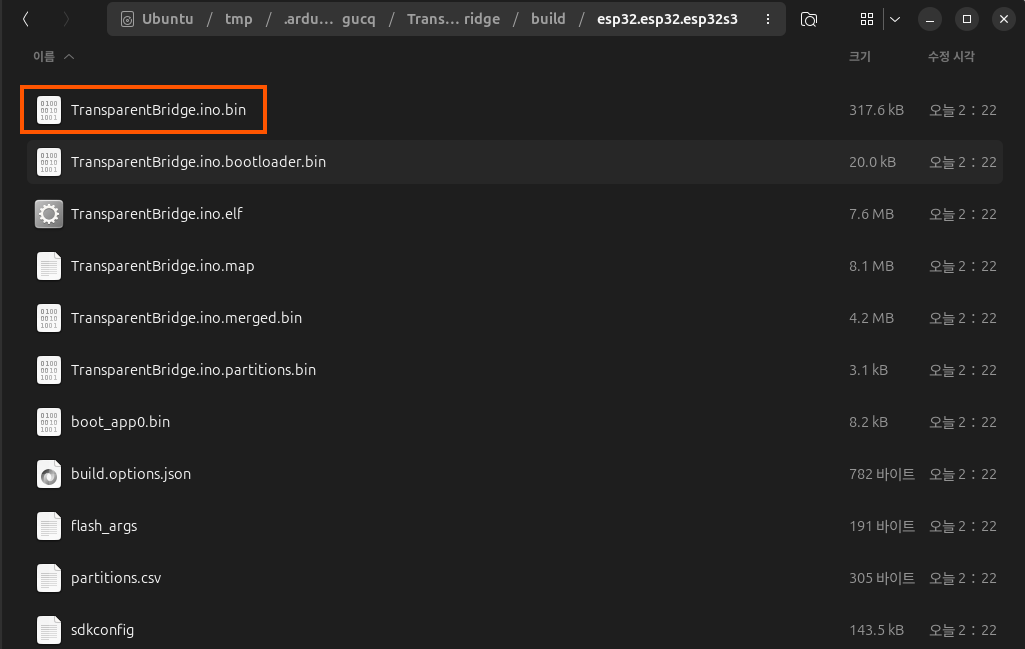The height and width of the screenshot is (649, 1025).
Task: Switch to grid view icon
Action: coord(867,20)
